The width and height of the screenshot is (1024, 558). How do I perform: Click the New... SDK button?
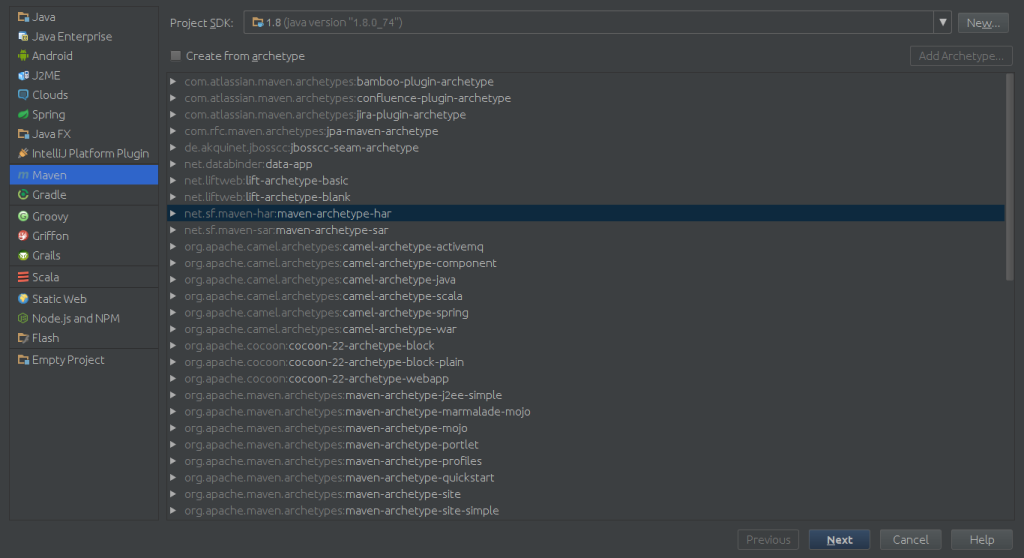tap(983, 22)
